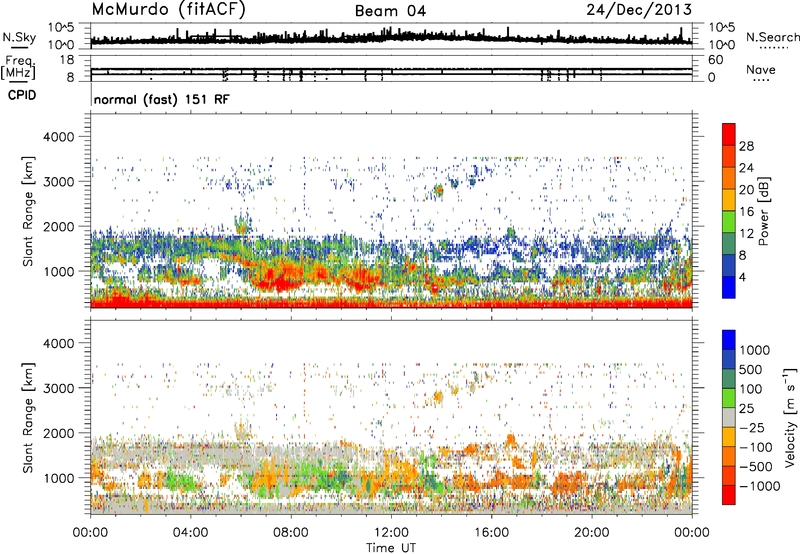Click the 'Nave' legend label

click(x=761, y=70)
